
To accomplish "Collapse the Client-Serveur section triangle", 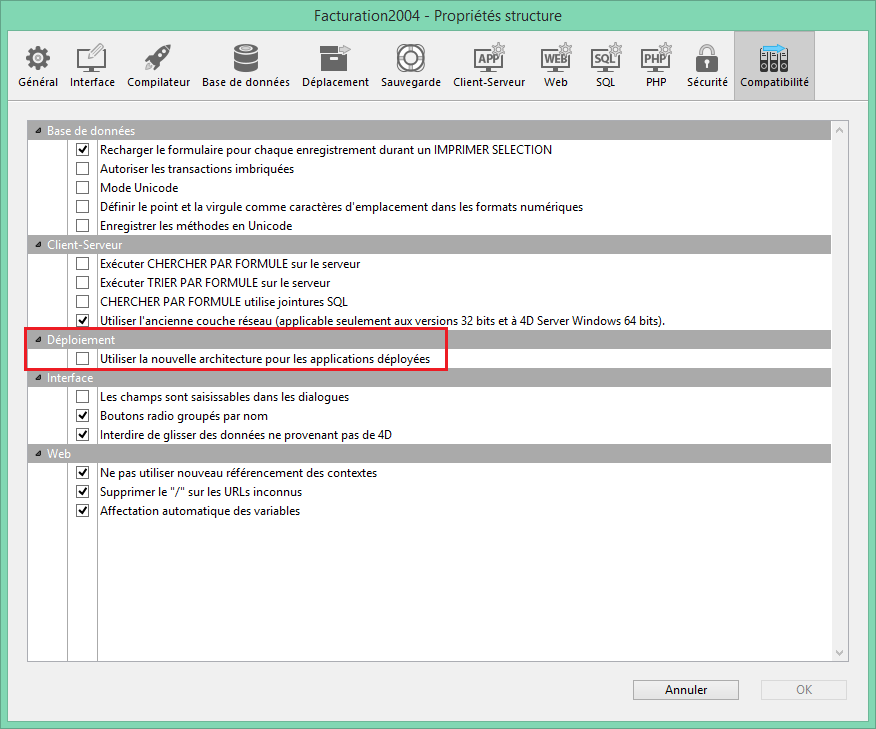I will pyautogui.click(x=38, y=245).
